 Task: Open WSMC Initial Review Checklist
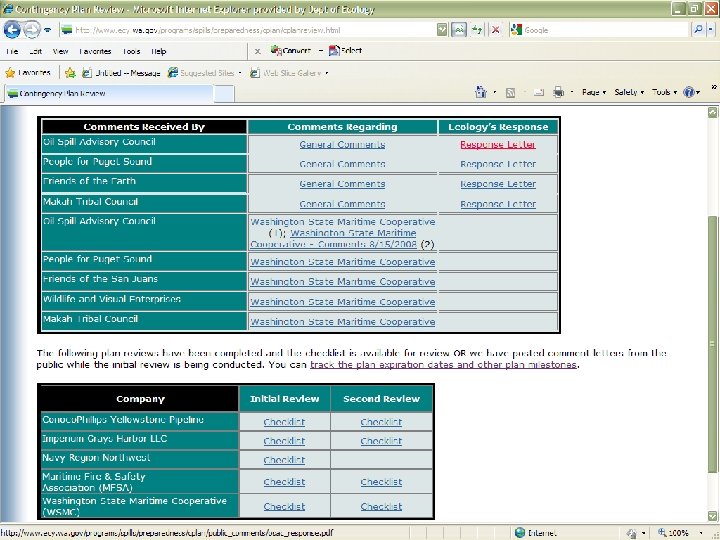tap(284, 506)
